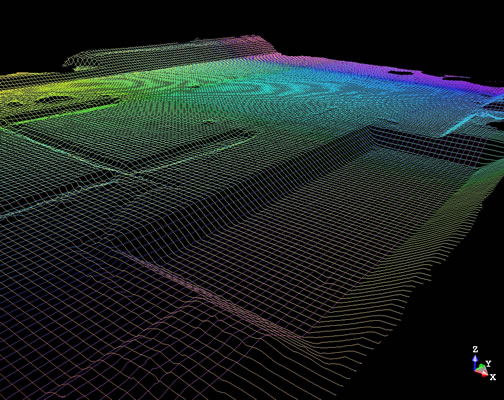Click the Z axis label on orientation gizmo
Viewport: 504px width, 400px height.
click(x=475, y=349)
